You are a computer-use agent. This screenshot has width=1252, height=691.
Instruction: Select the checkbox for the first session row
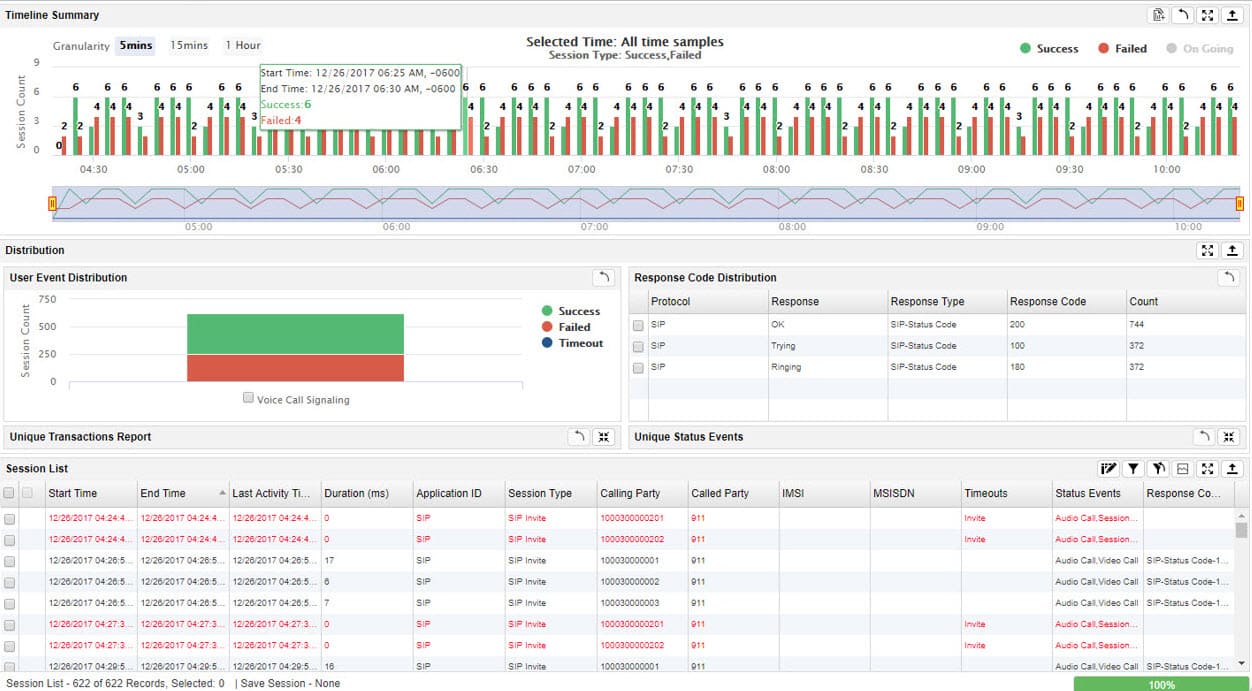tap(10, 518)
